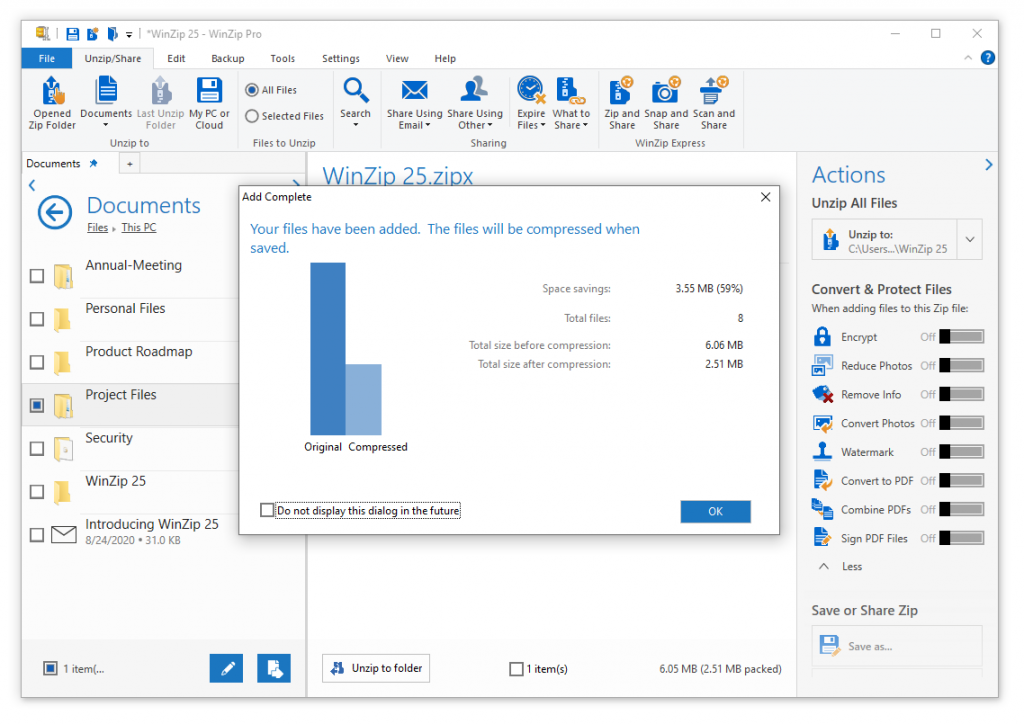The height and width of the screenshot is (724, 1024).
Task: Open the Unzip to destination dropdown
Action: point(969,239)
